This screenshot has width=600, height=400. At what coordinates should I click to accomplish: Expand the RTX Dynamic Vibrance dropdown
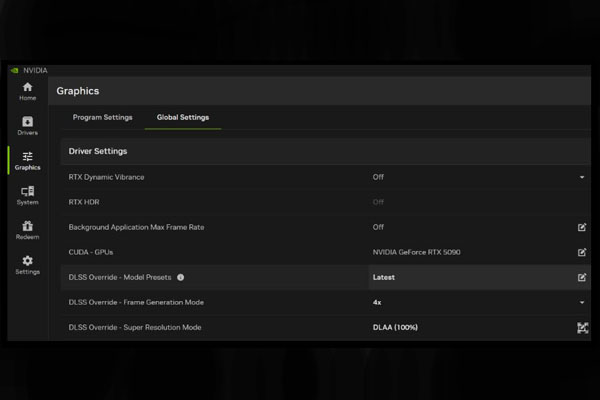582,177
